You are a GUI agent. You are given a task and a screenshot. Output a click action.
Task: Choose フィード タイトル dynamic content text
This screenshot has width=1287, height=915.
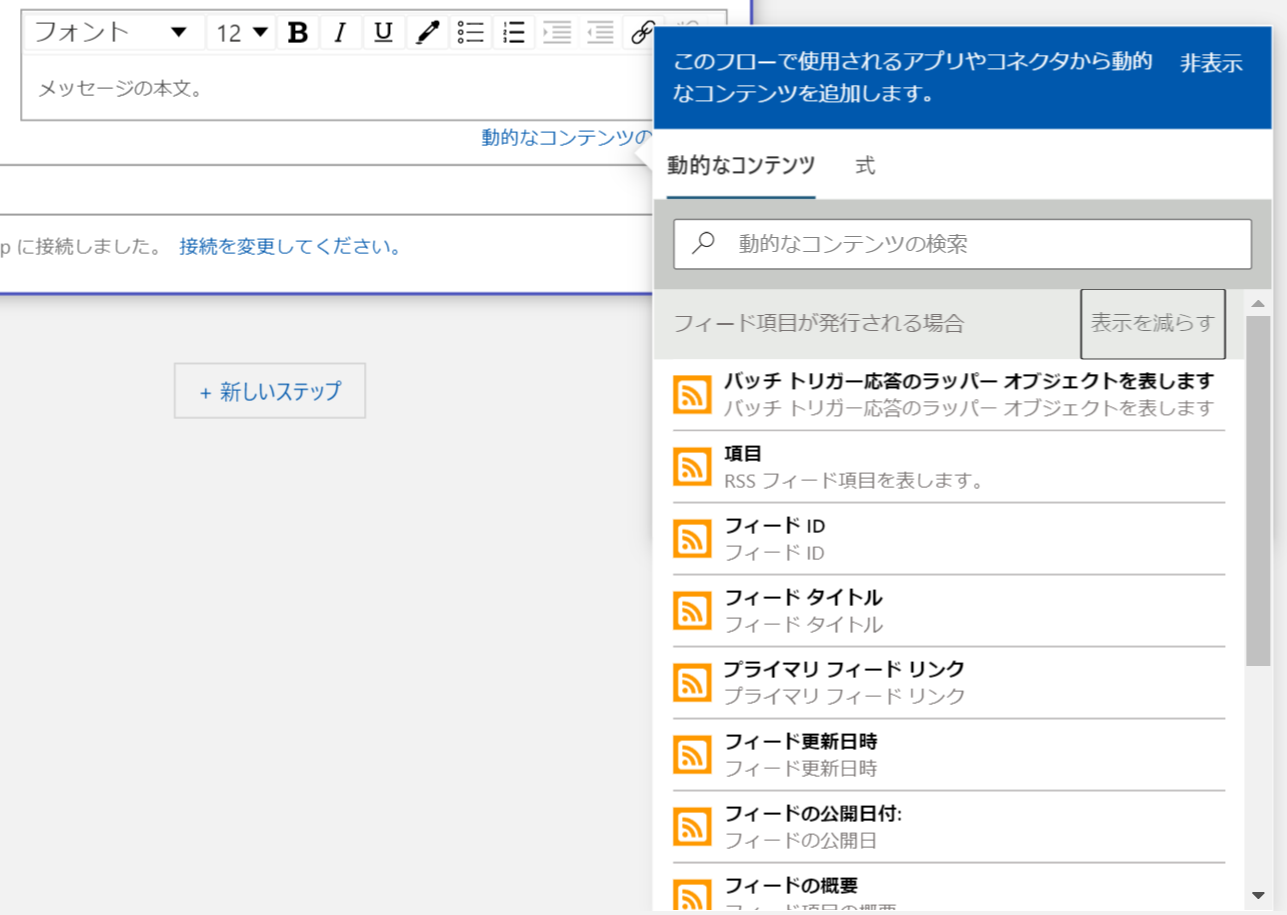[x=804, y=597]
